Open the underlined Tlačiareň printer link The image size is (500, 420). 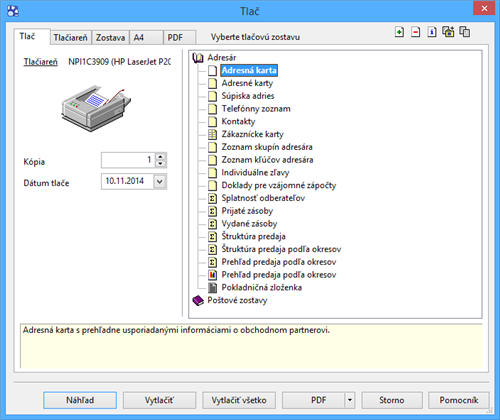pos(40,62)
